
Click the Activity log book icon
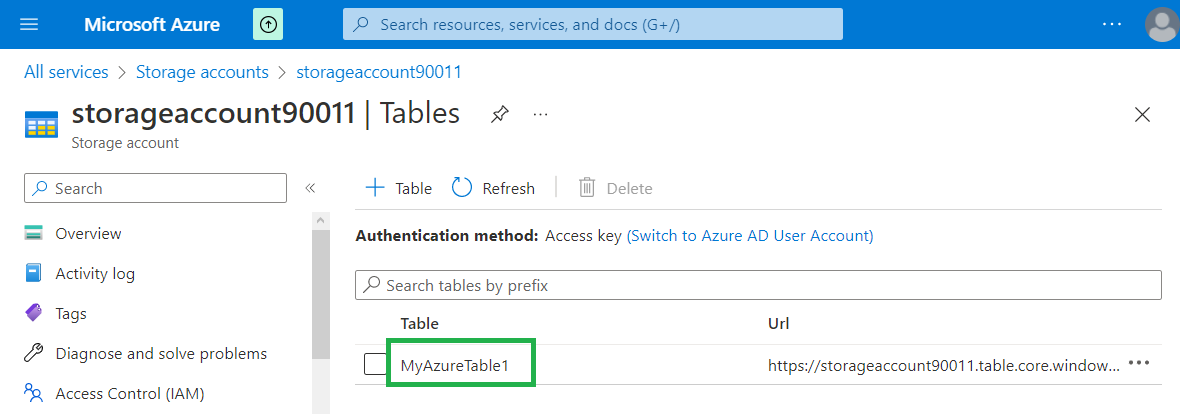point(33,272)
